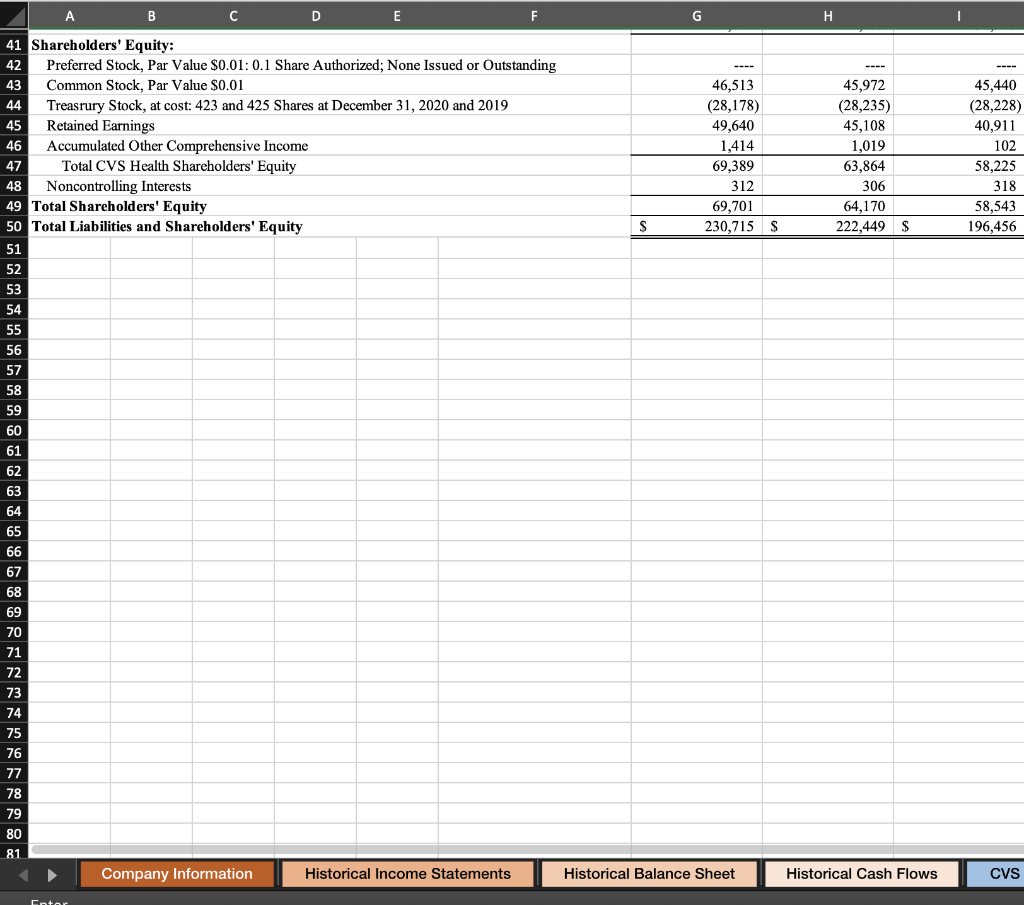Select row 50 by its row number
This screenshot has width=1024, height=905.
coord(13,226)
